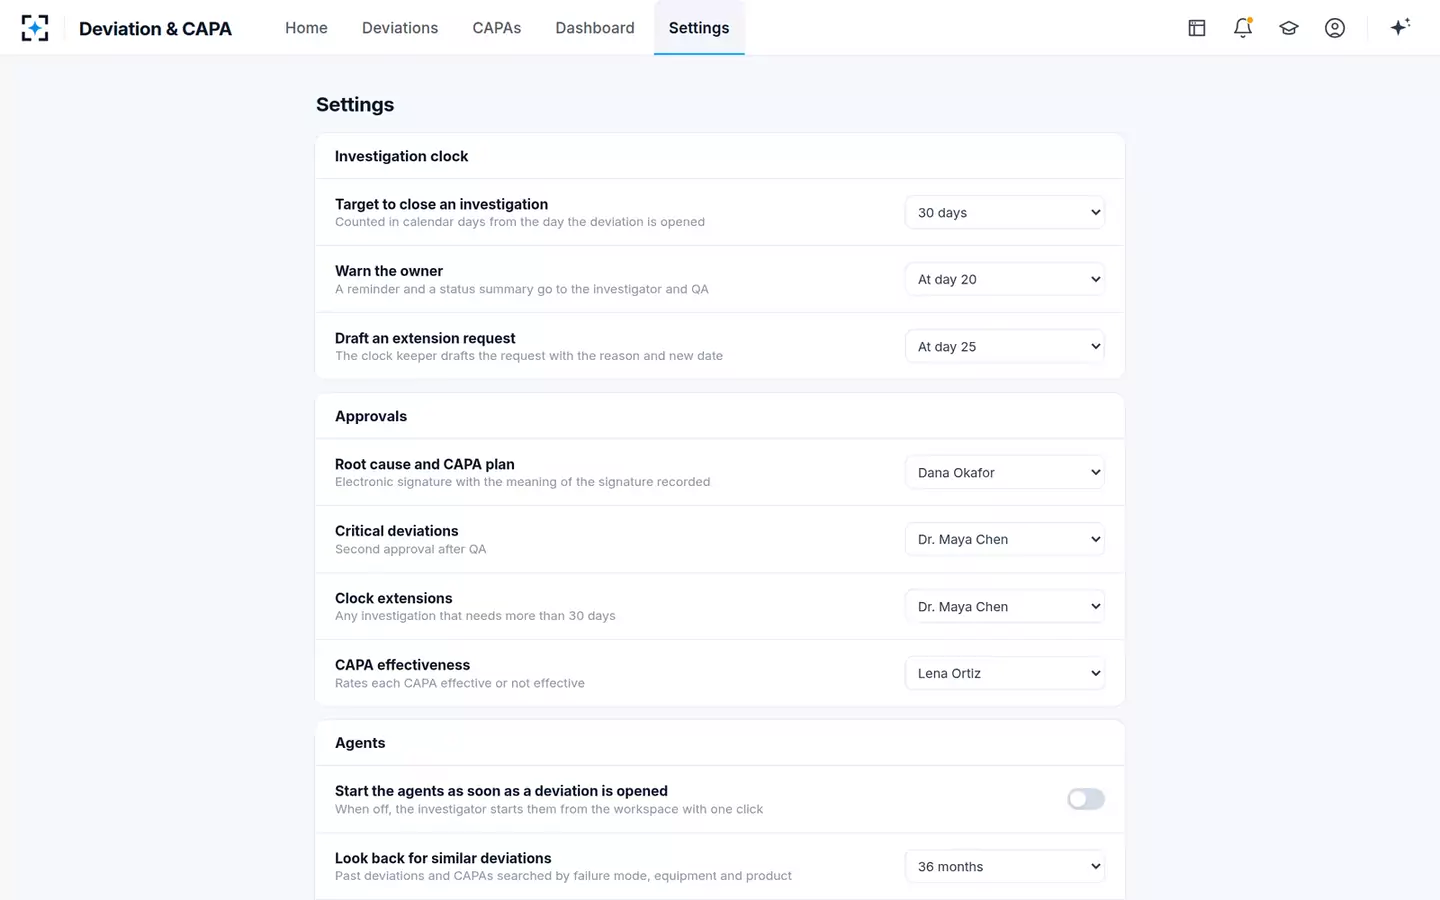
Task: Open the sparkle AI assistant icon
Action: coord(1400,27)
